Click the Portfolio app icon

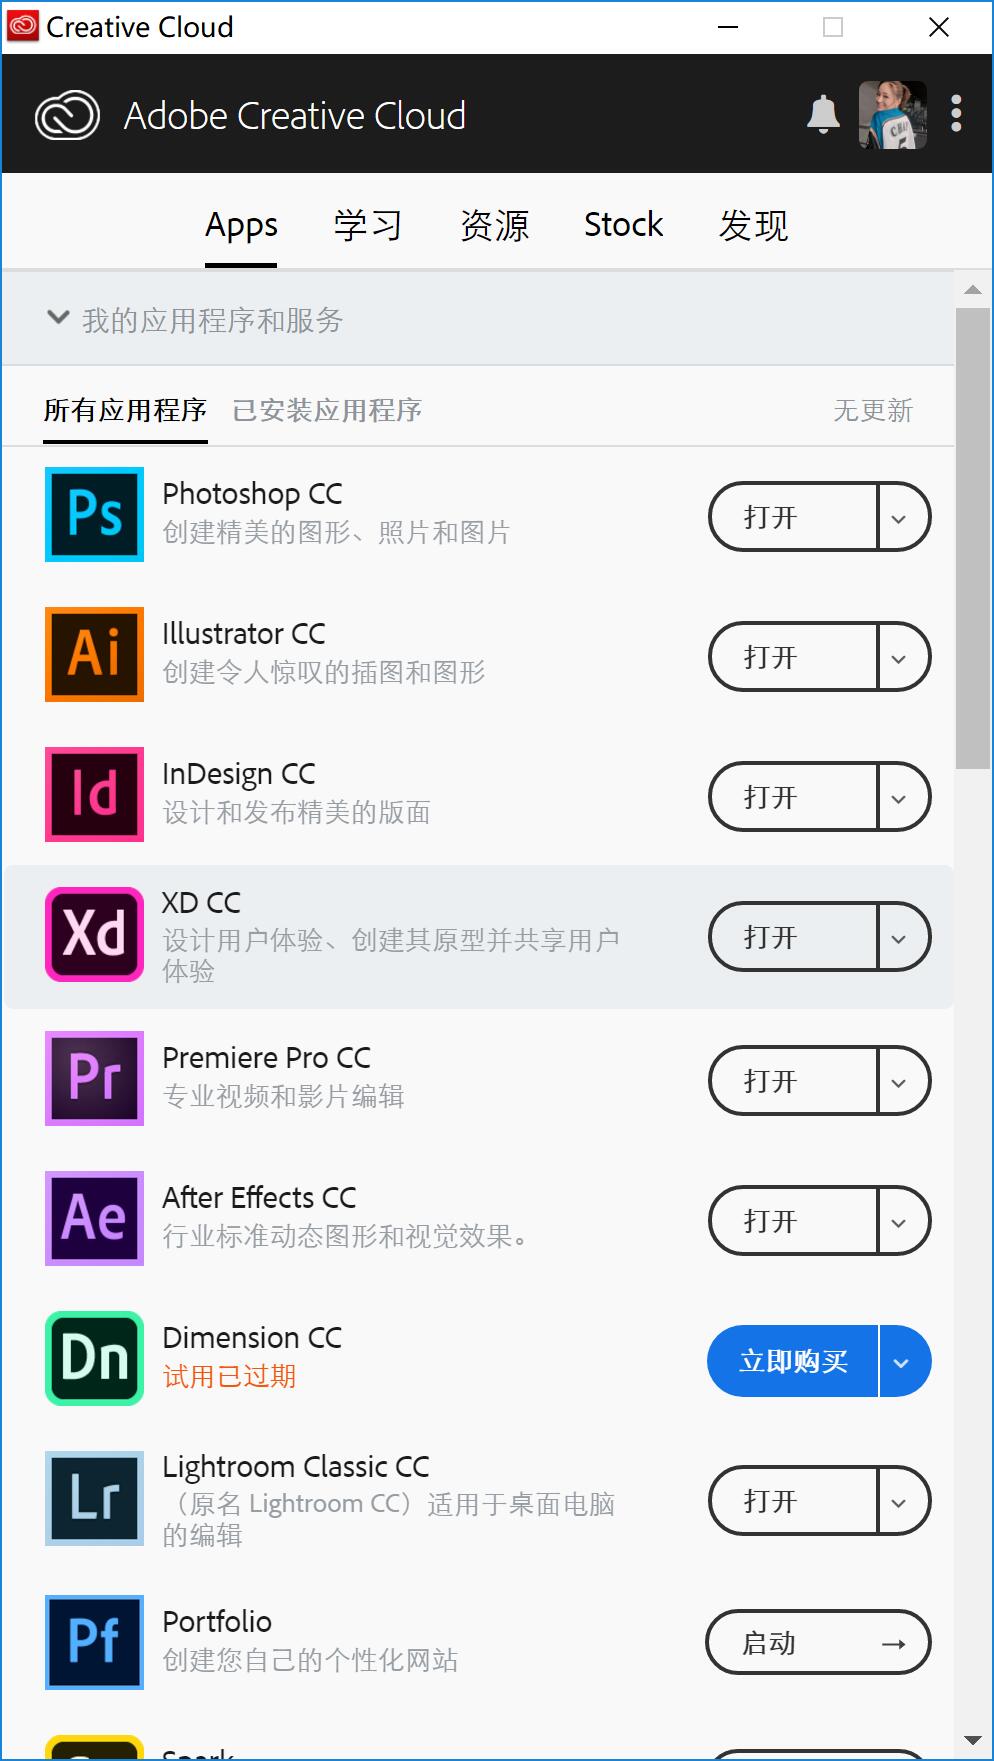(94, 1642)
